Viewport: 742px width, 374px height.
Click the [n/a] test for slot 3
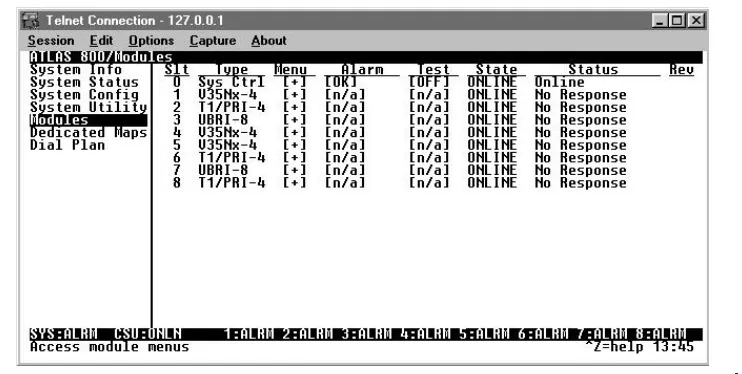[429, 120]
